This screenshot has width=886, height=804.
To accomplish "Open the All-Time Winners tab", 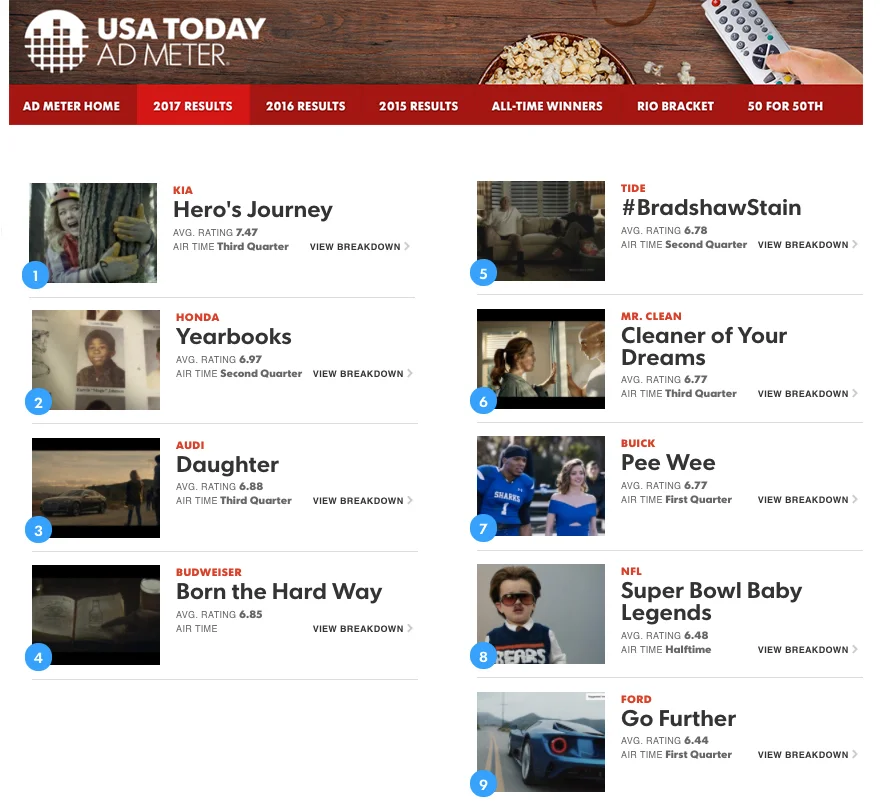I will click(547, 106).
